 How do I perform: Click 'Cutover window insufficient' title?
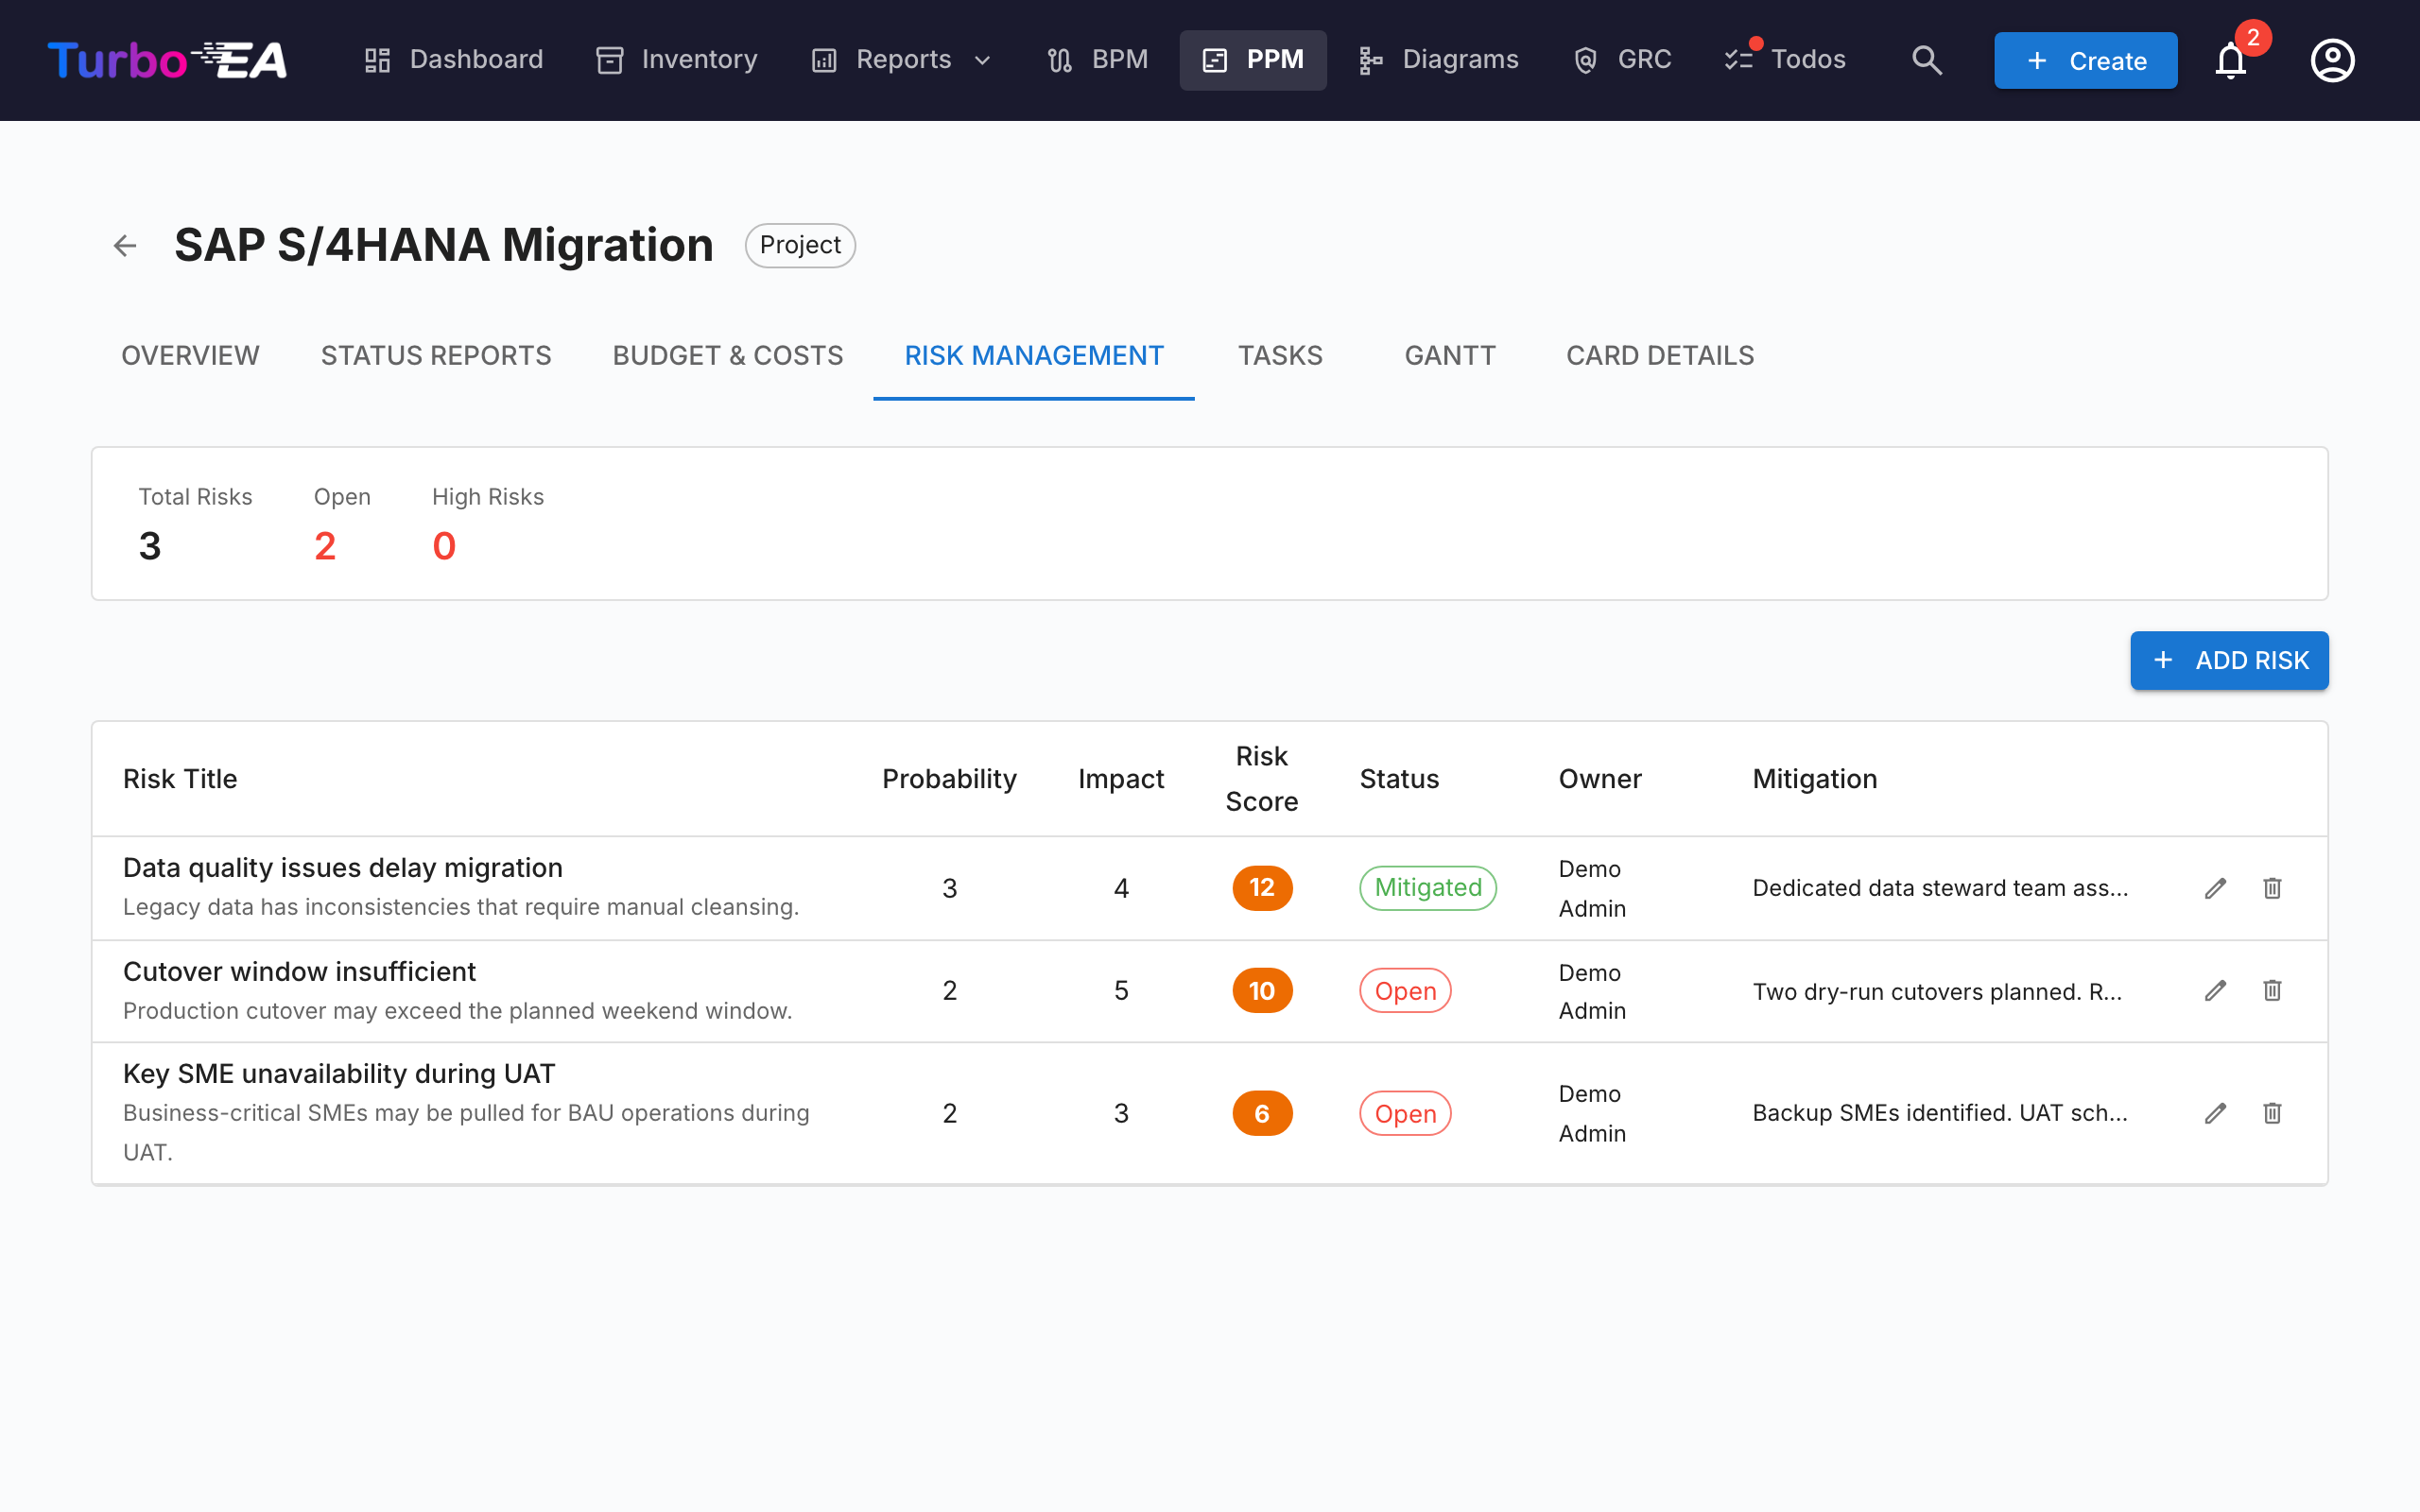point(299,971)
